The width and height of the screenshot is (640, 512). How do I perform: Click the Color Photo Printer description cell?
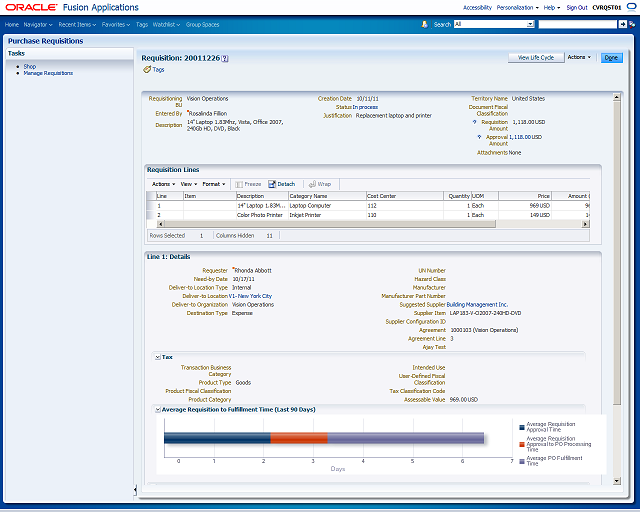[260, 215]
